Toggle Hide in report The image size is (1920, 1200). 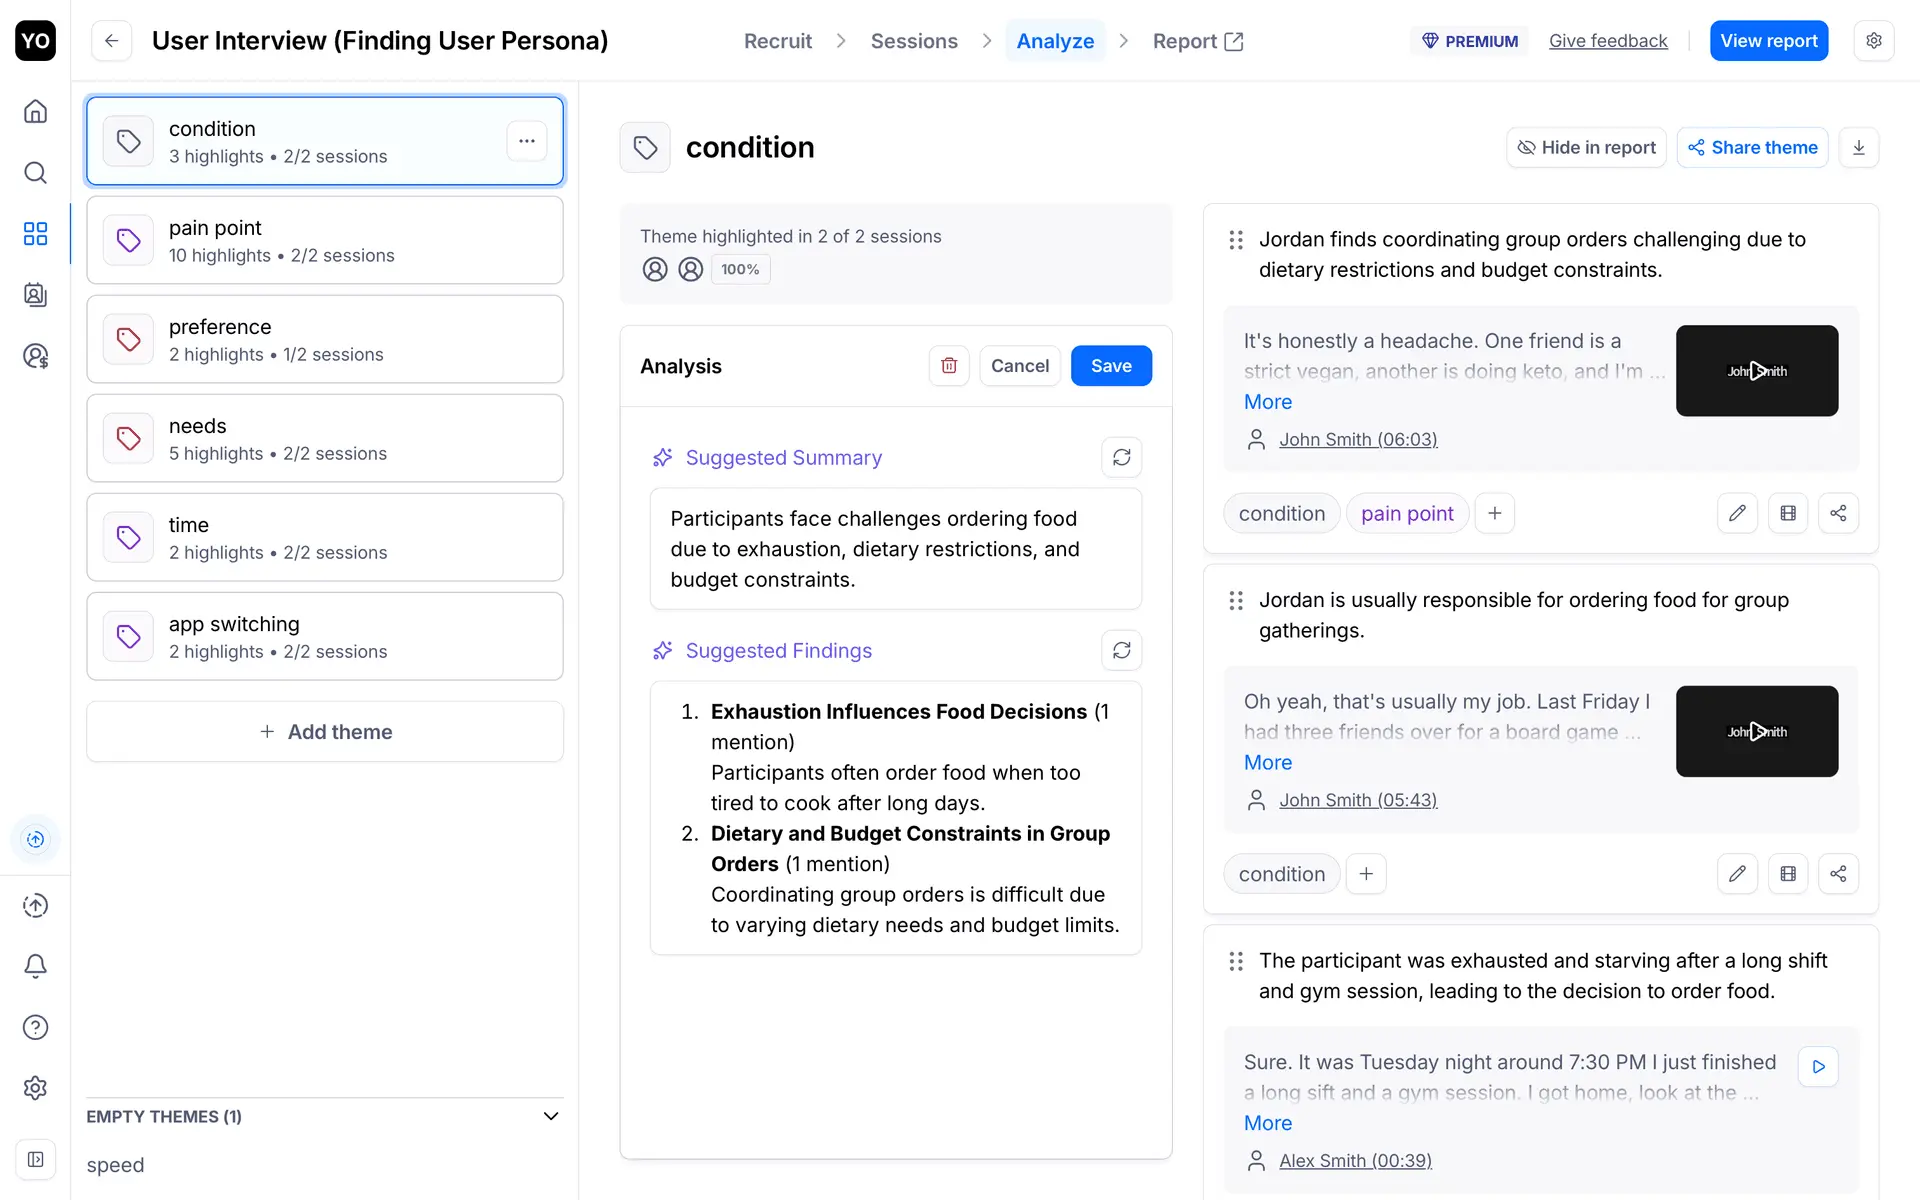[1586, 148]
